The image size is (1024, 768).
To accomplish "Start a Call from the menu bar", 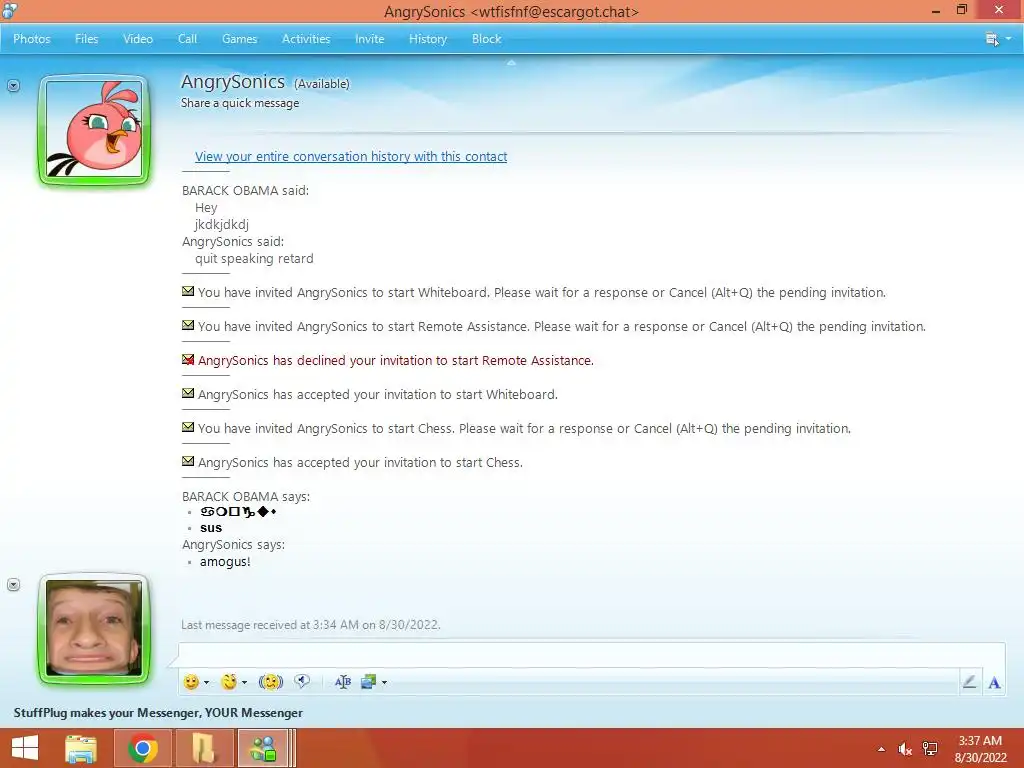I will pyautogui.click(x=187, y=39).
